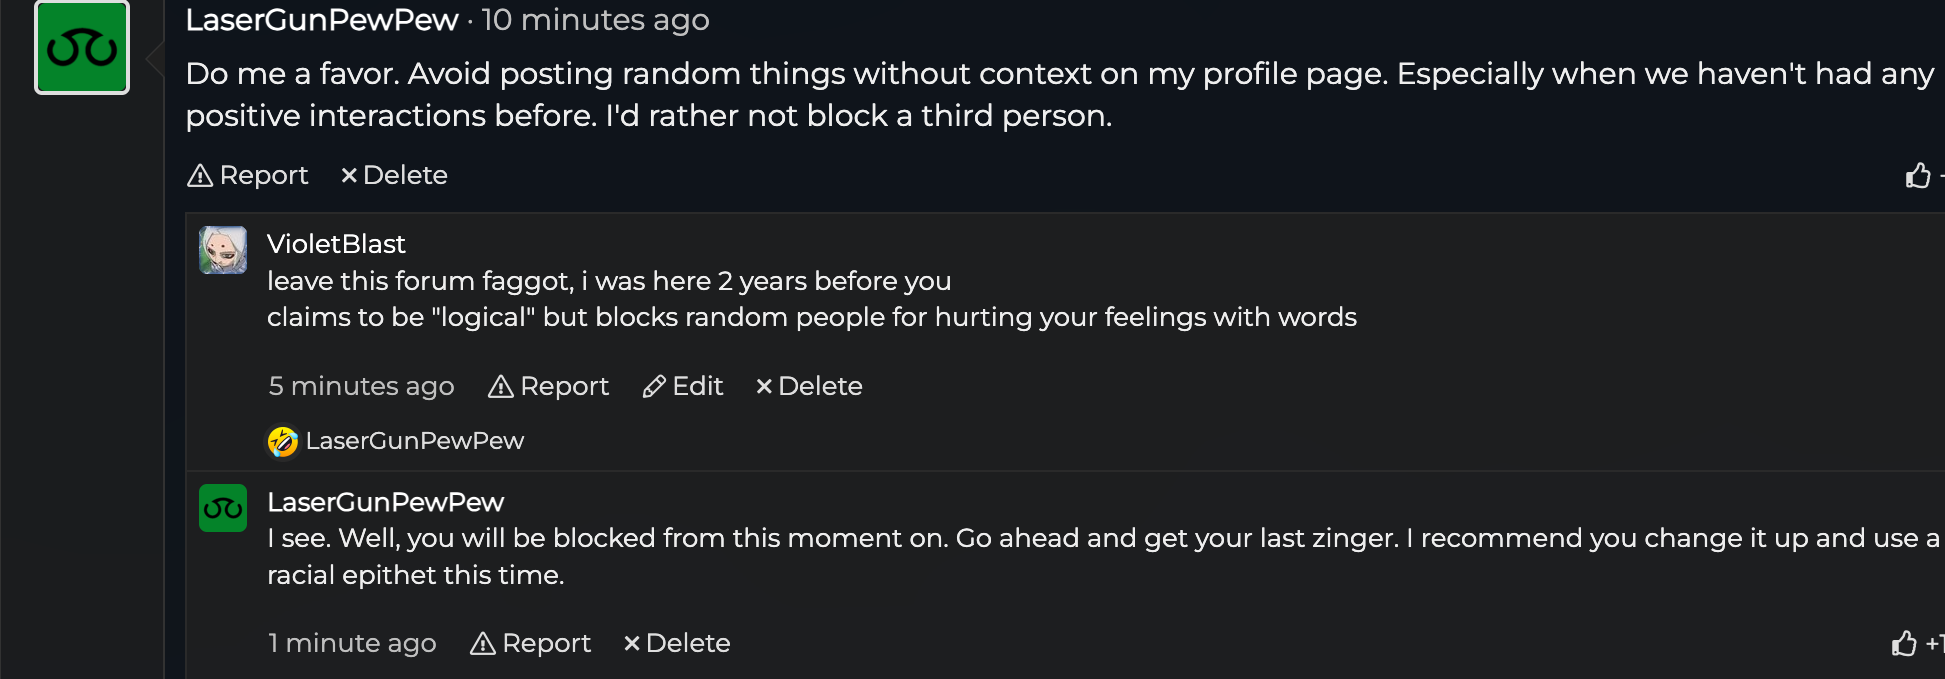The width and height of the screenshot is (1945, 679).
Task: Open LaserGunPewPew's username on the last comment
Action: (385, 502)
